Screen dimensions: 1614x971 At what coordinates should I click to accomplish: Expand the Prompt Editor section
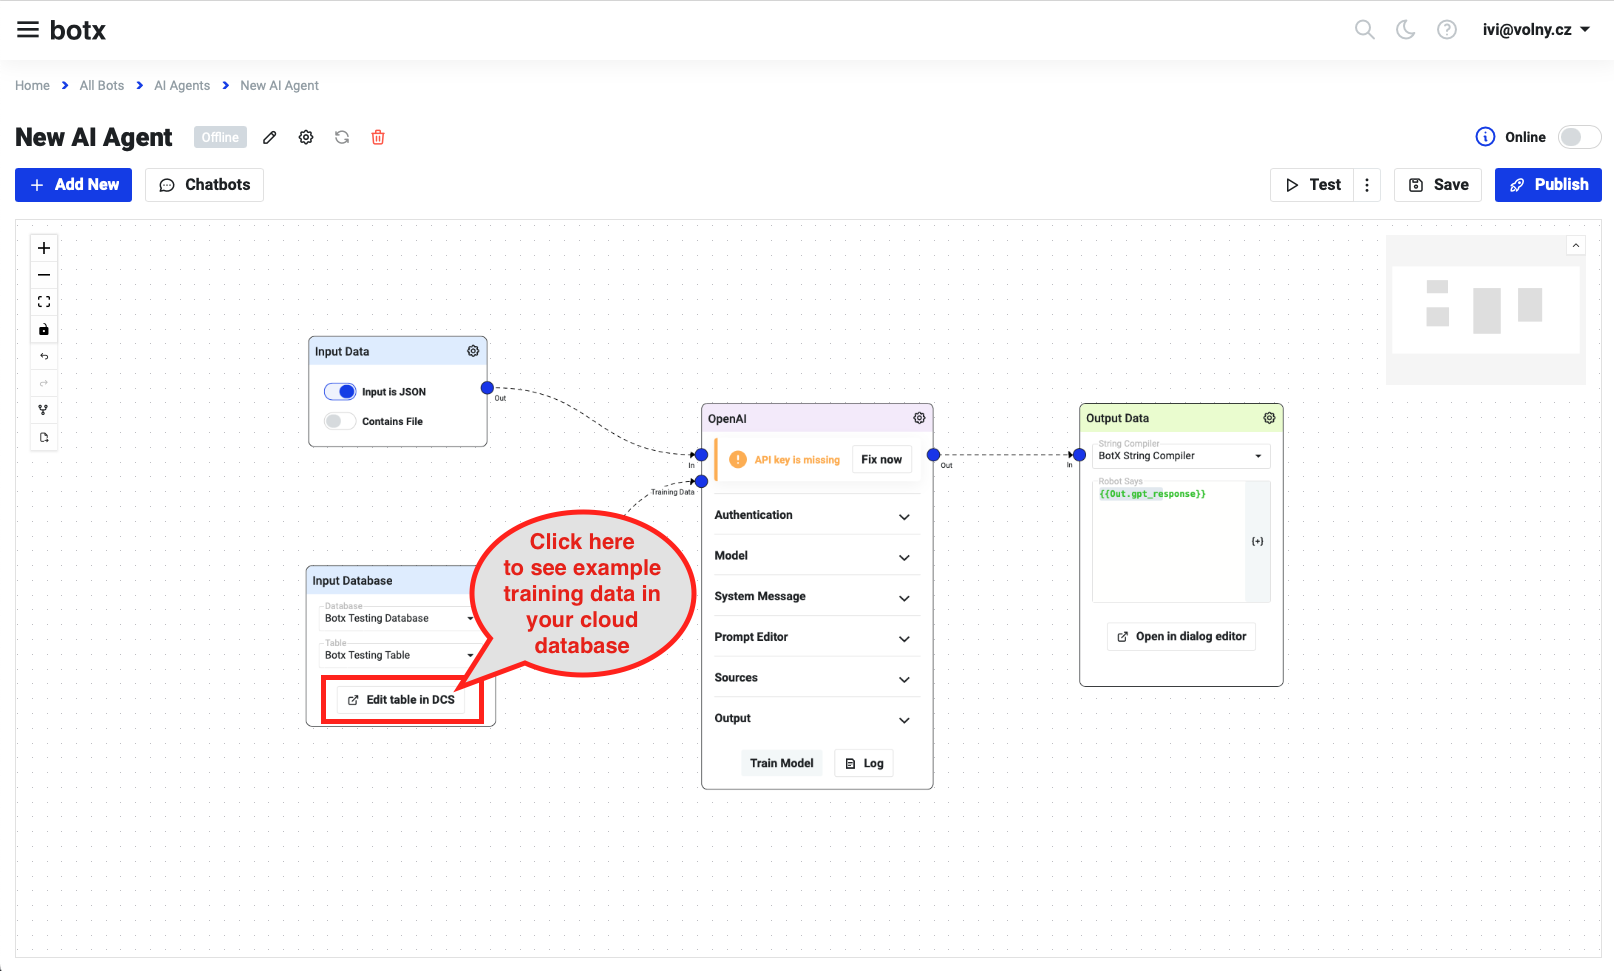click(x=811, y=638)
